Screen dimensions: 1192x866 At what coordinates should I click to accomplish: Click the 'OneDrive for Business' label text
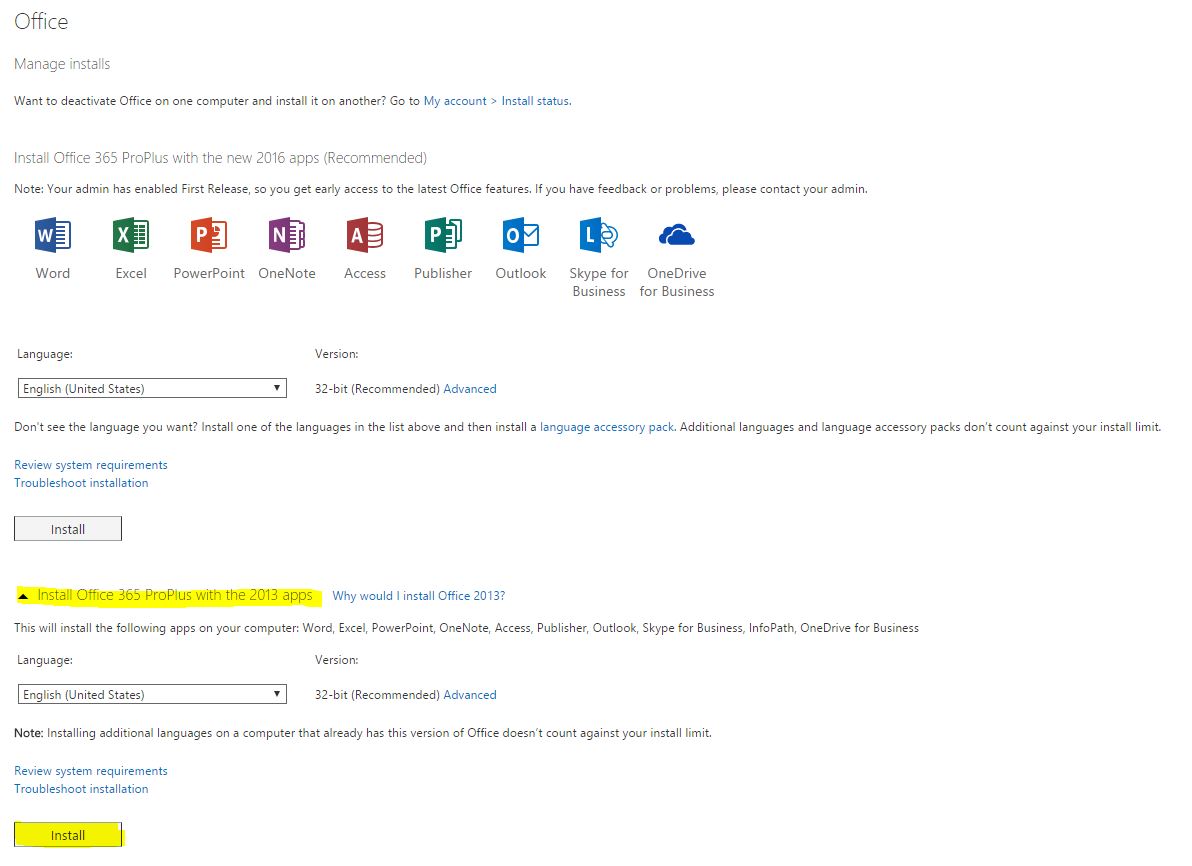pyautogui.click(x=677, y=282)
